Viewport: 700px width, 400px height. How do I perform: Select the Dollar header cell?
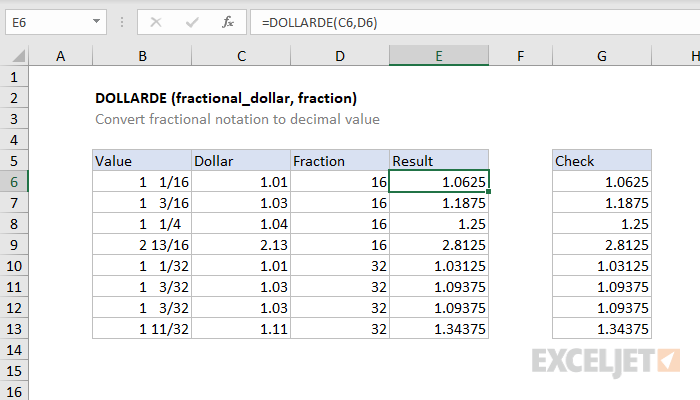[x=241, y=161]
